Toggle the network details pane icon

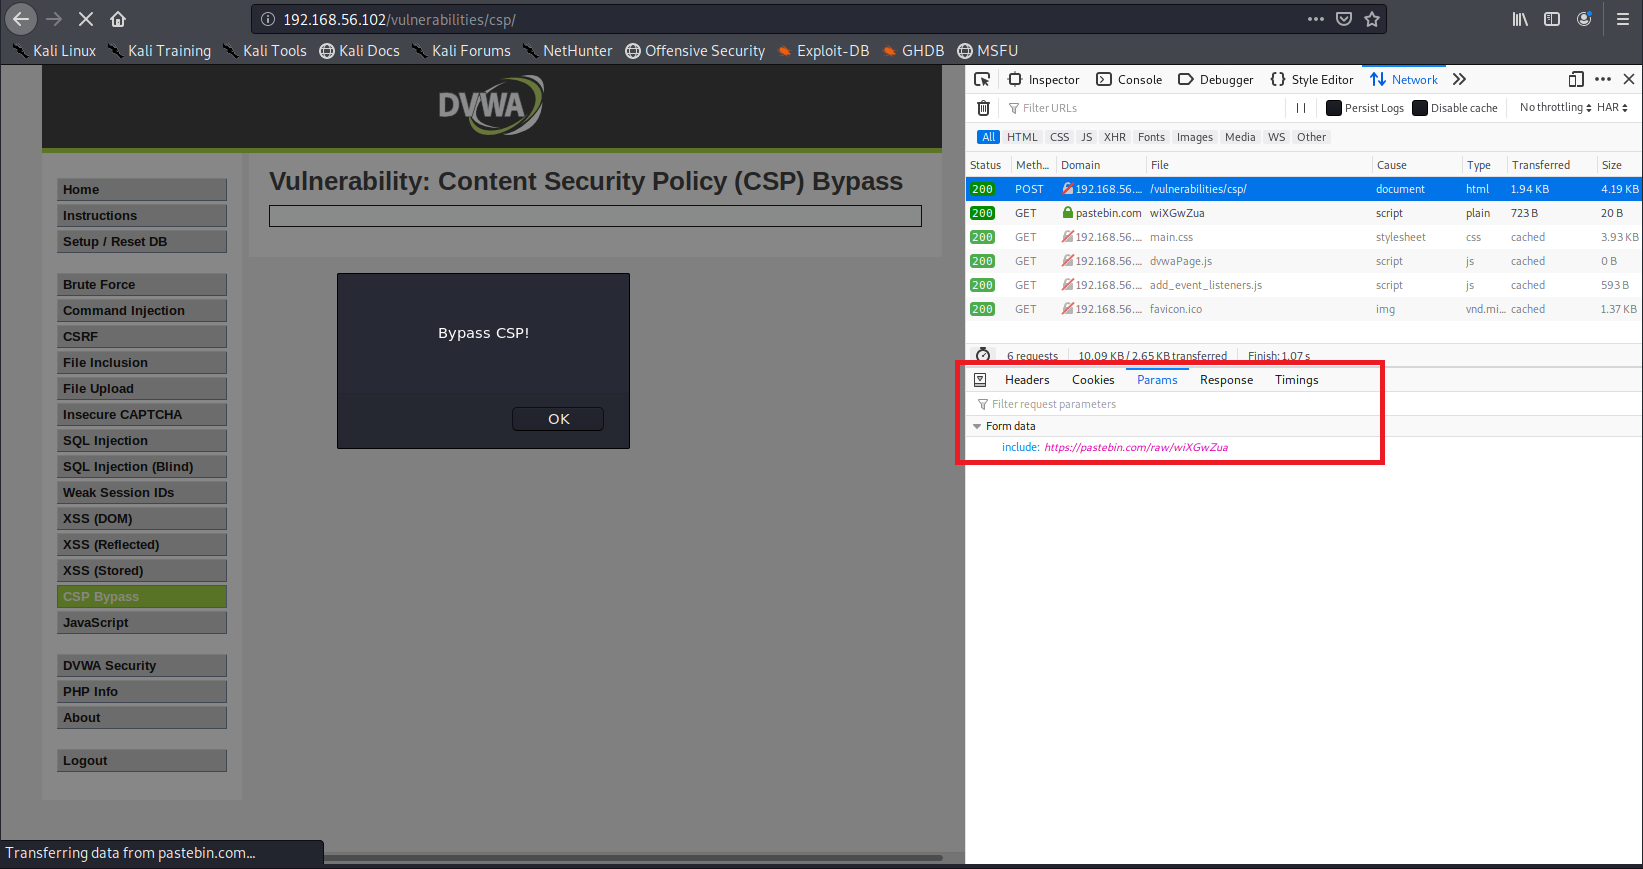point(980,380)
